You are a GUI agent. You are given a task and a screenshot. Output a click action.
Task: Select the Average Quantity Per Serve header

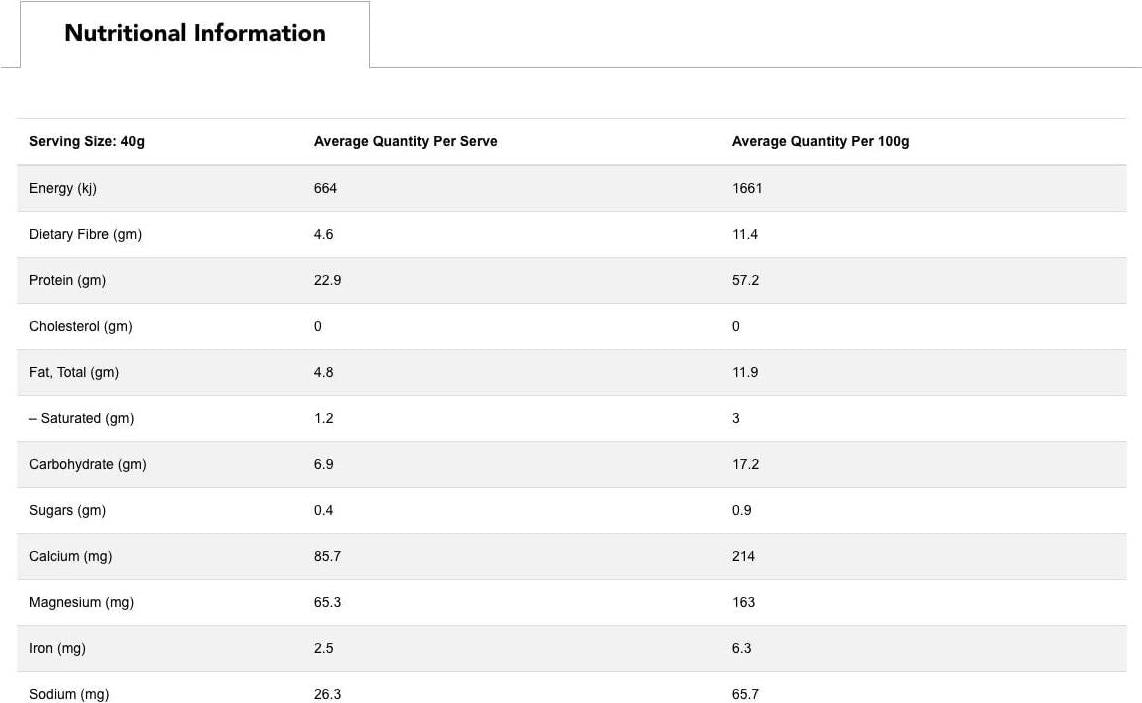pyautogui.click(x=405, y=142)
